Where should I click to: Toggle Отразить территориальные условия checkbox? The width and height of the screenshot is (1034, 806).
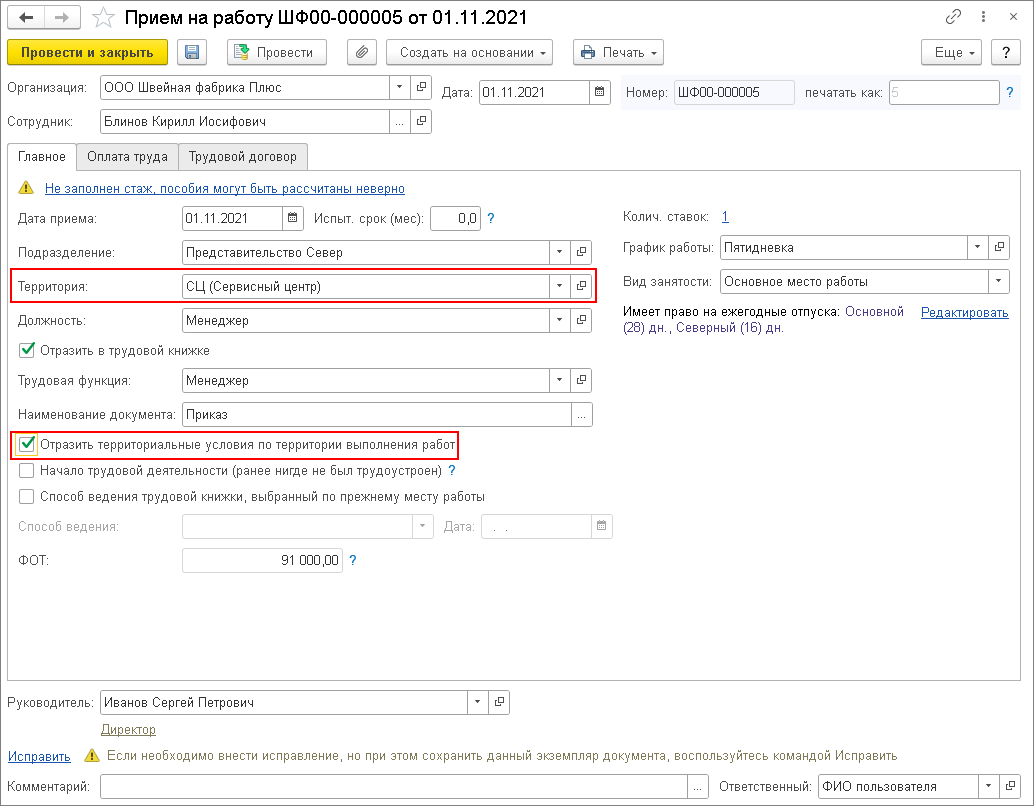point(27,444)
